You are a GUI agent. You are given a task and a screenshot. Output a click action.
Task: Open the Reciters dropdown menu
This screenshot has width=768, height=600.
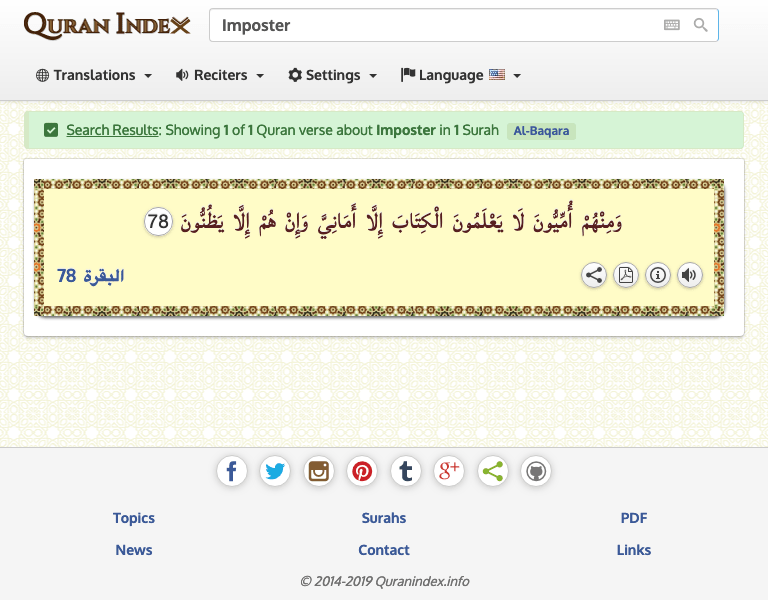point(220,75)
